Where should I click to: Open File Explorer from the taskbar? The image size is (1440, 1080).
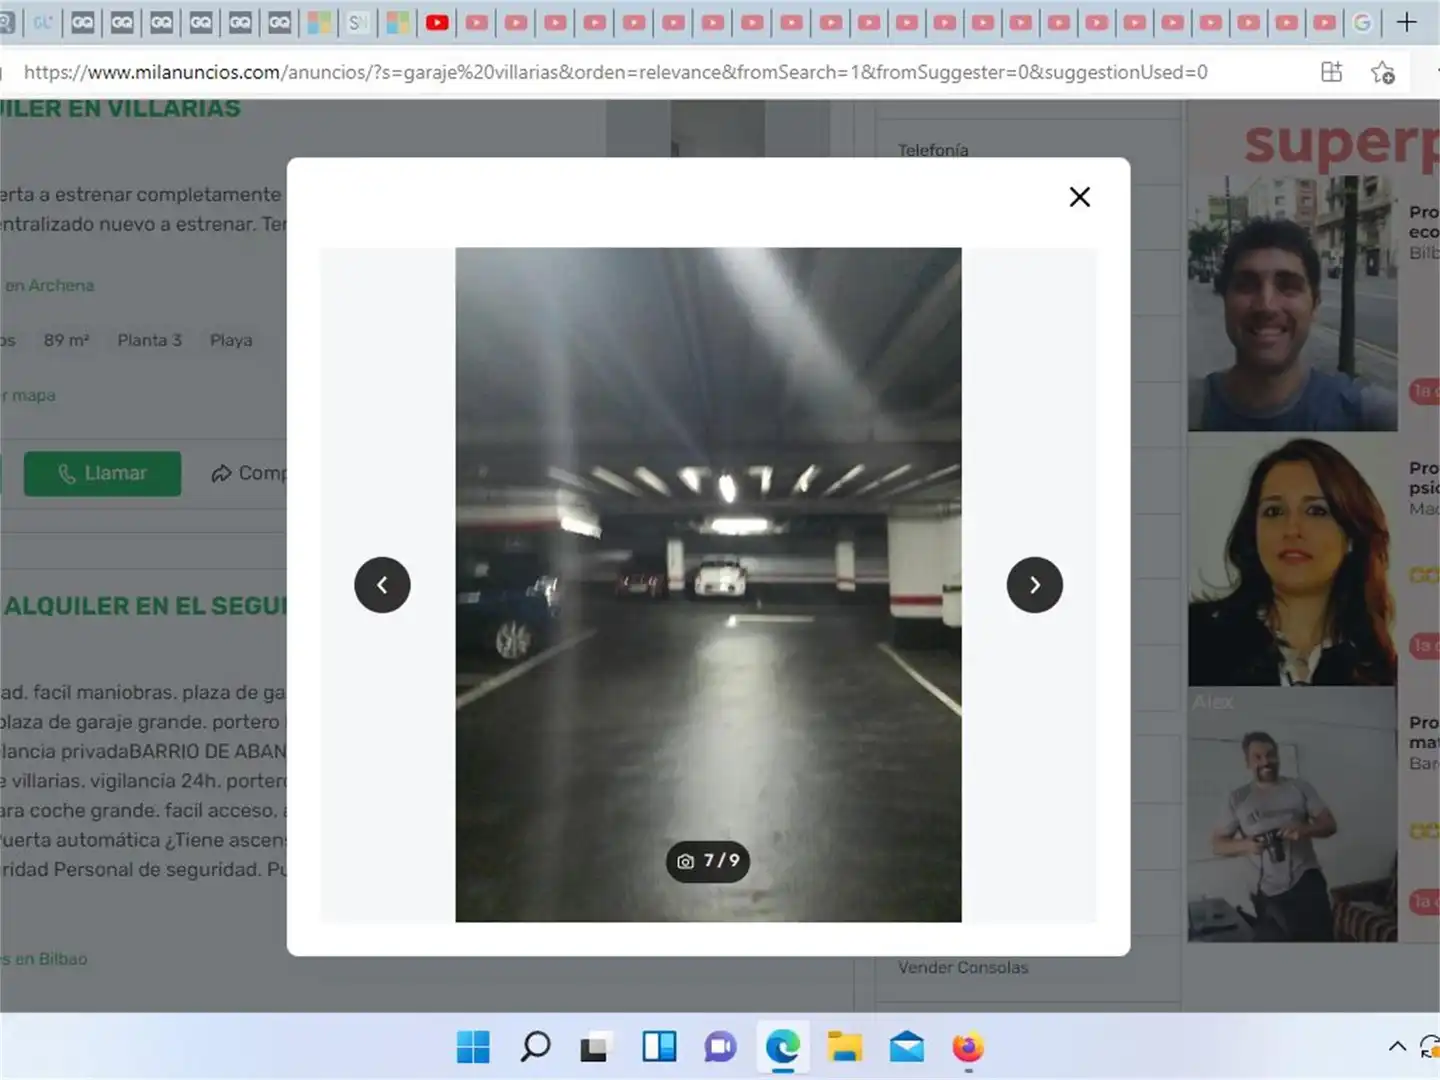(x=845, y=1047)
